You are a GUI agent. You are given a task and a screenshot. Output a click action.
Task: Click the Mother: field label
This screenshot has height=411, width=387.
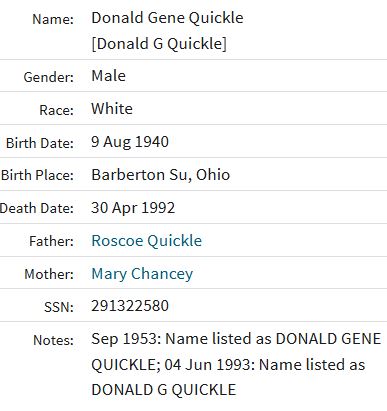[x=49, y=274]
